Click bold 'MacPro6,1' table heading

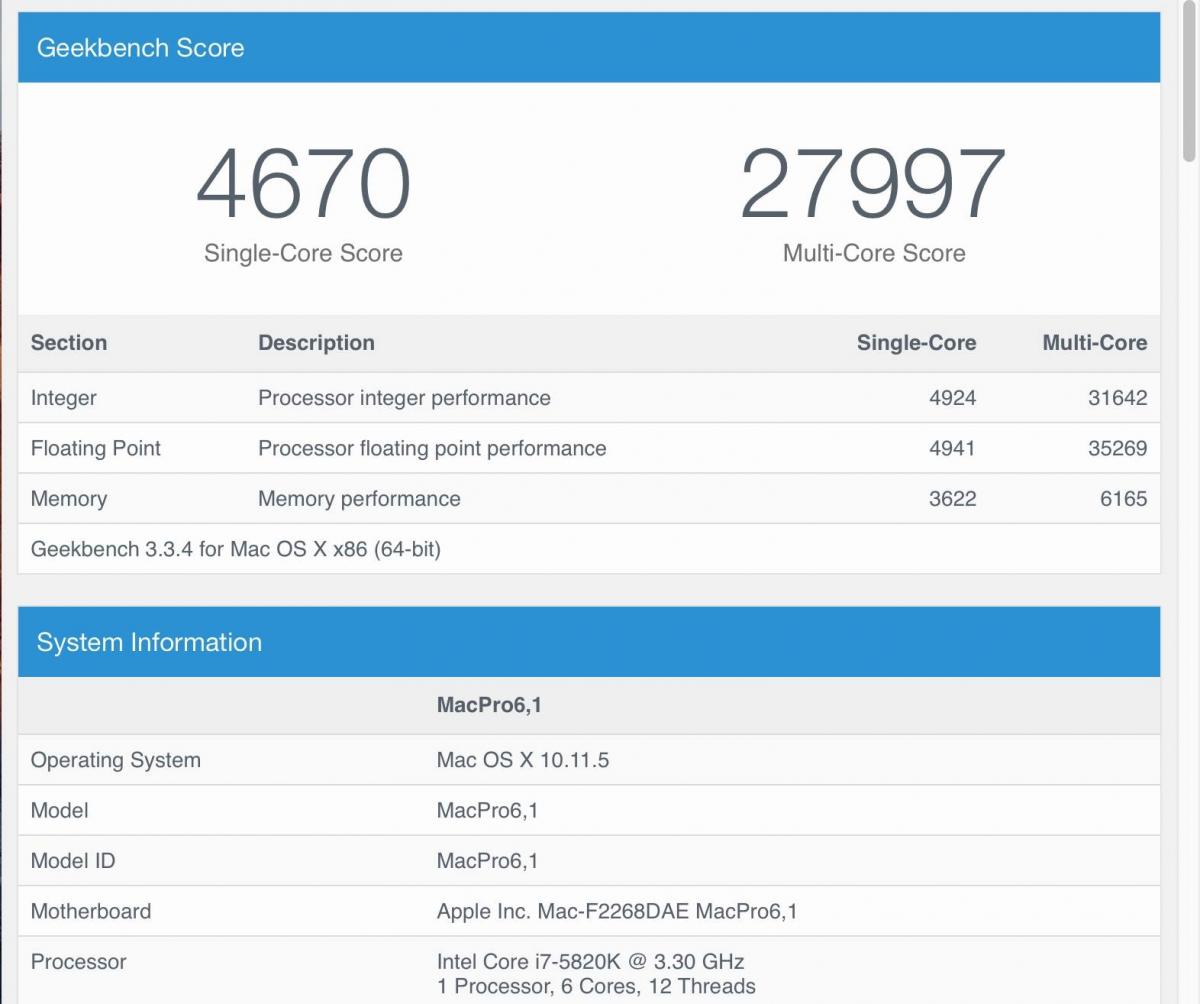(x=489, y=705)
